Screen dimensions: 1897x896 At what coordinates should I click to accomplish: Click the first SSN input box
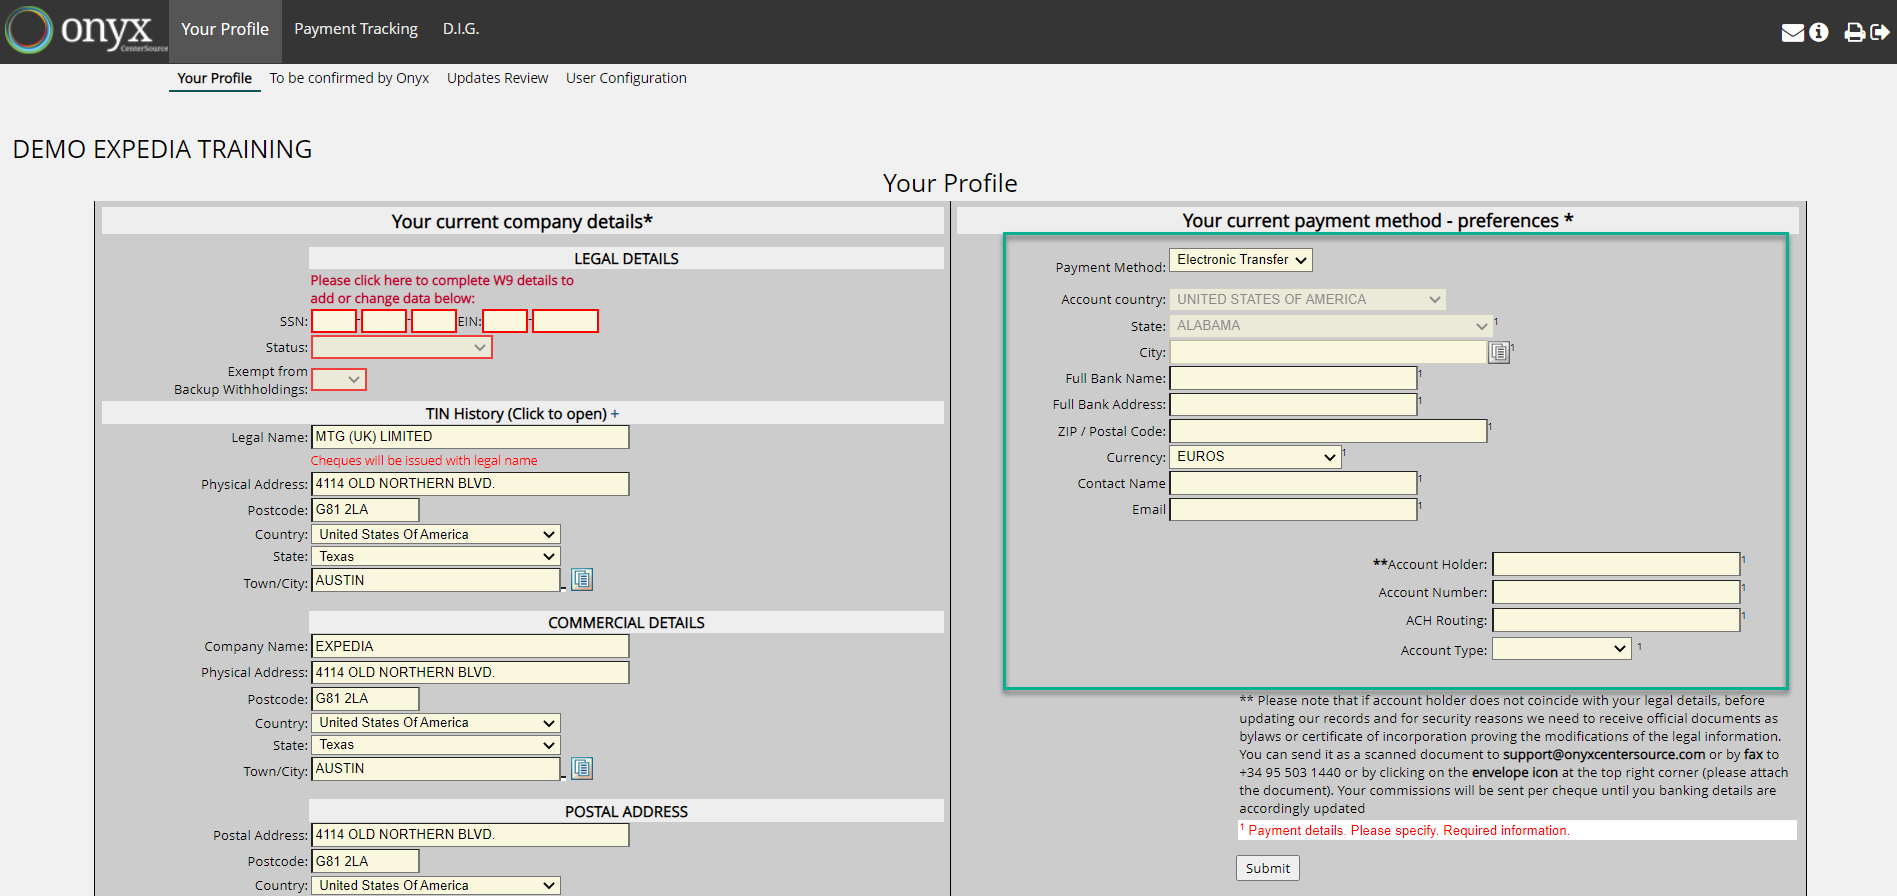334,321
